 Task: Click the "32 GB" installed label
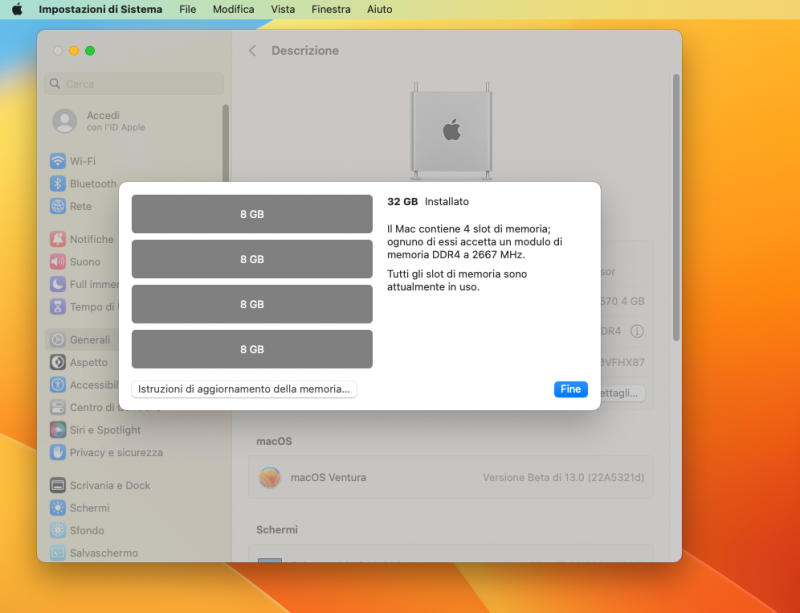403,201
